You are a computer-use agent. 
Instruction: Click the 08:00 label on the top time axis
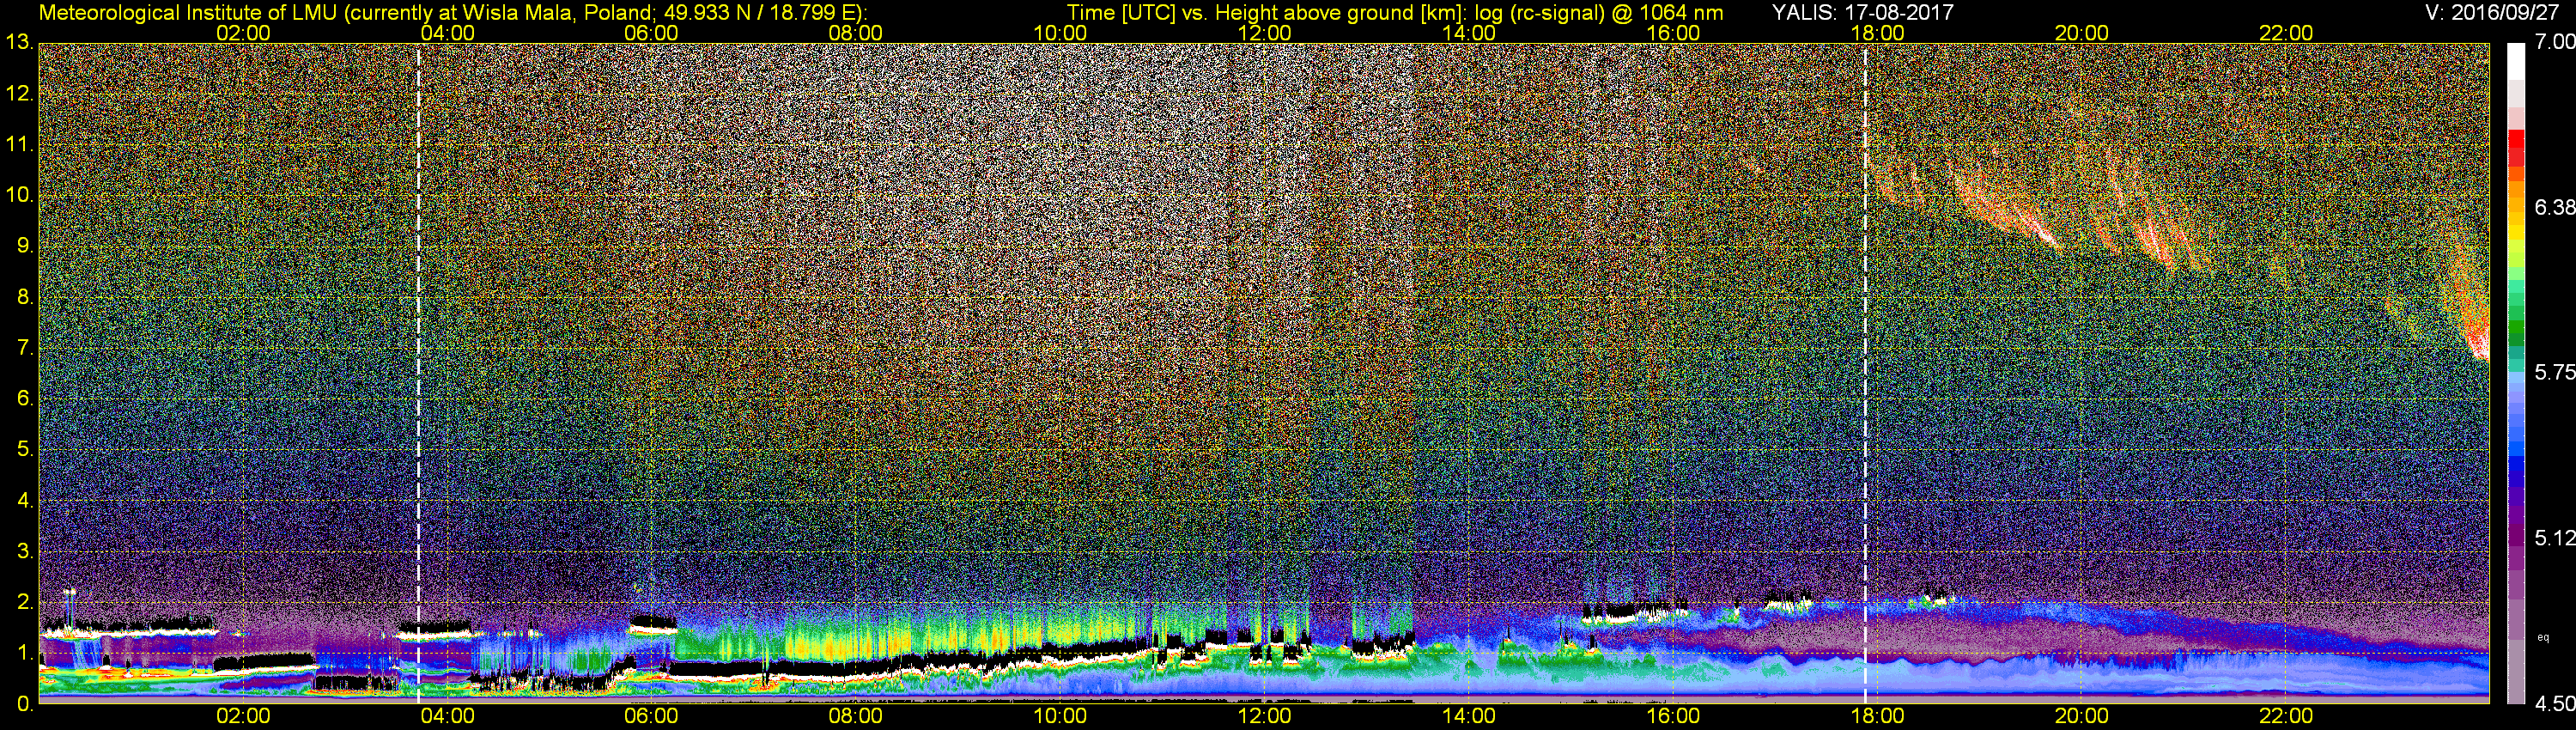pyautogui.click(x=856, y=33)
